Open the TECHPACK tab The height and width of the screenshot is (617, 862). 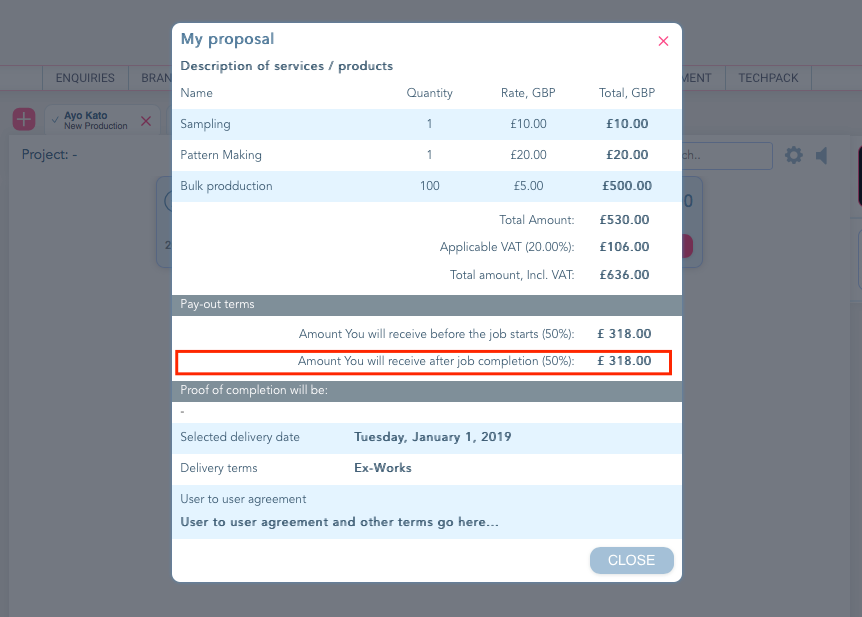pyautogui.click(x=768, y=78)
